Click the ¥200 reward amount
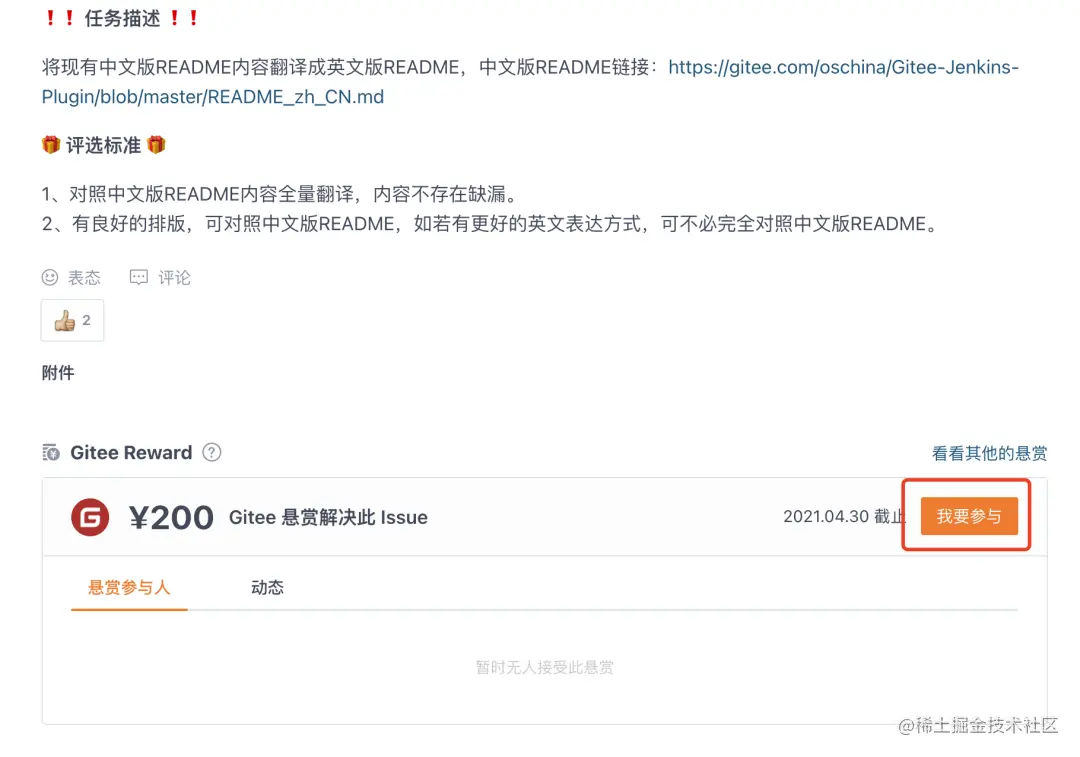 point(170,517)
